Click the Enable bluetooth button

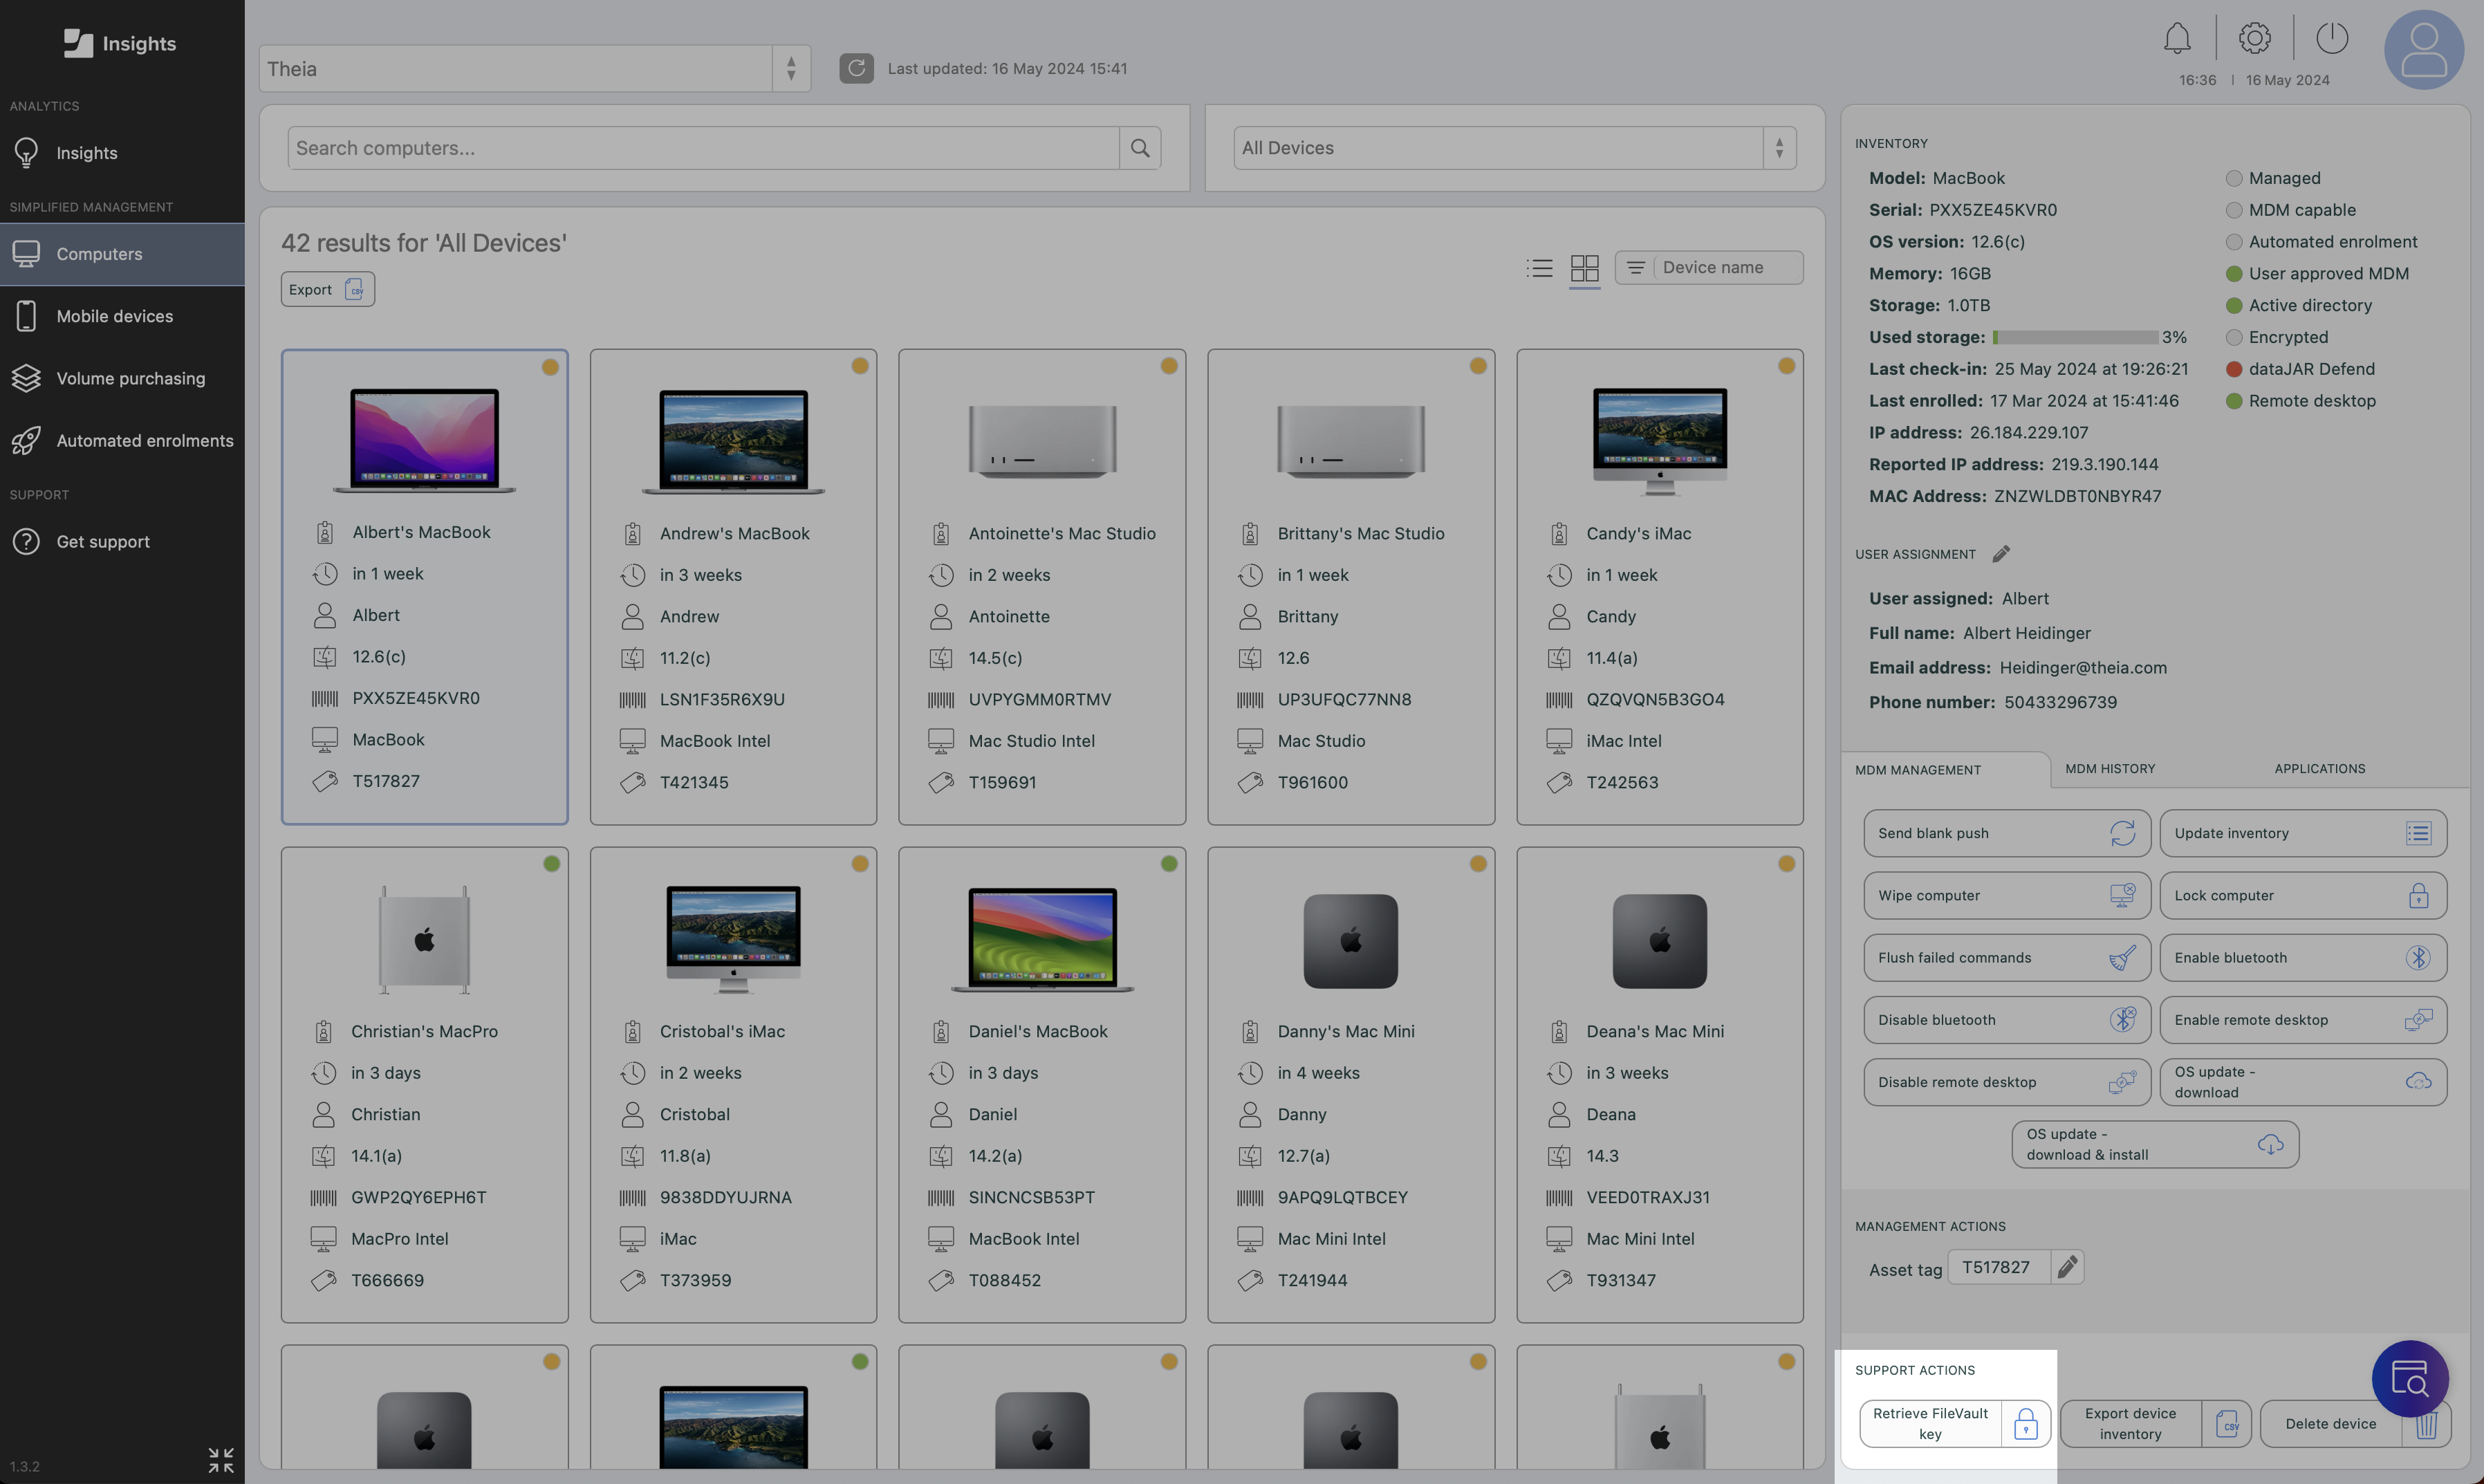(x=2302, y=957)
